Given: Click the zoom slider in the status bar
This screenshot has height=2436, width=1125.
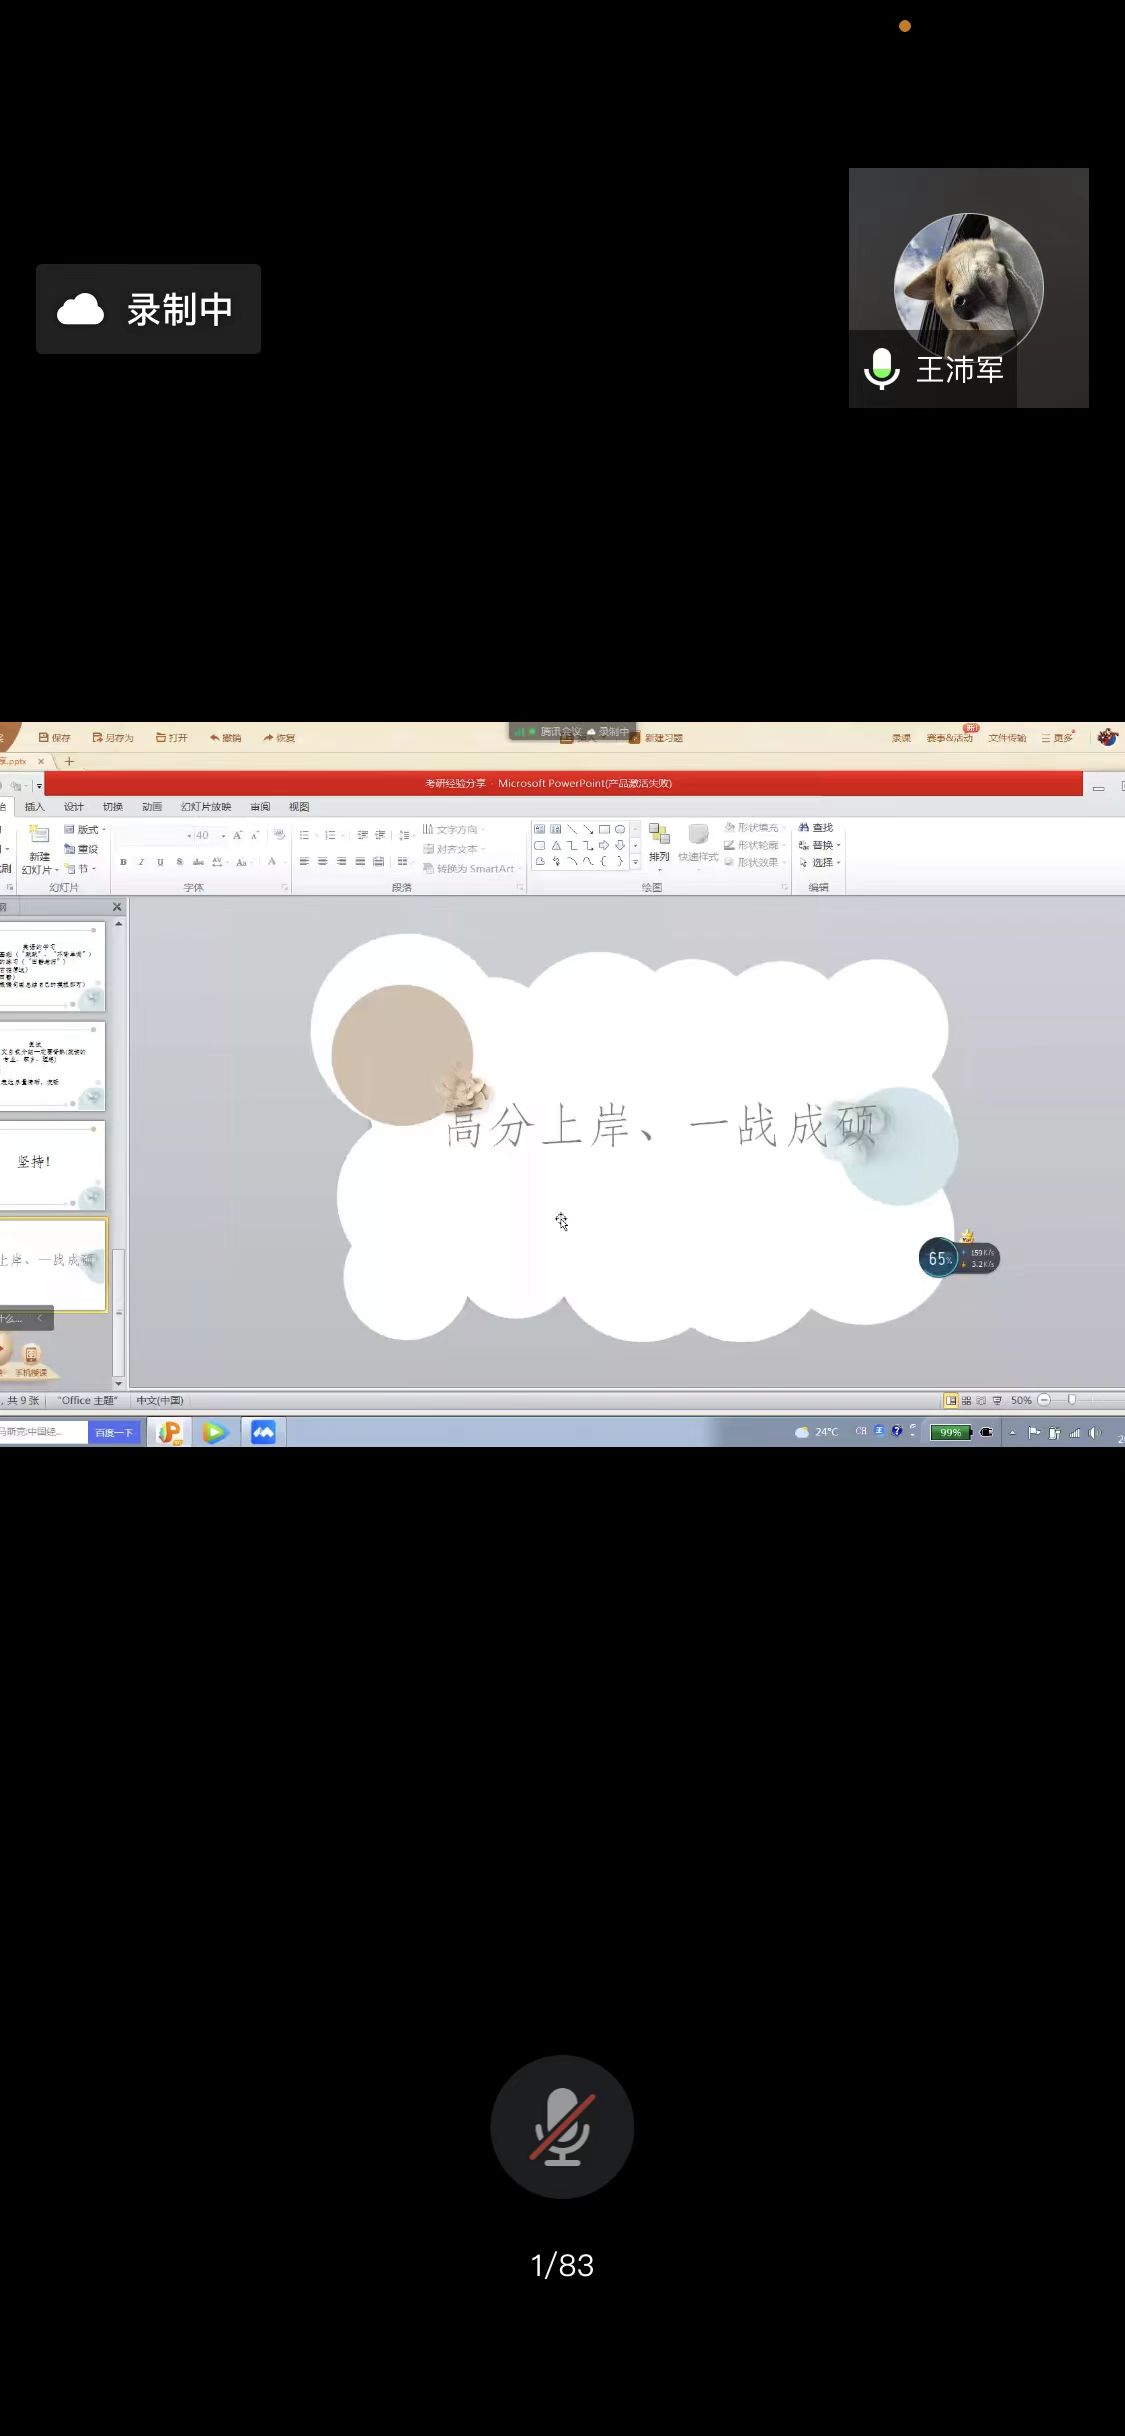Looking at the screenshot, I should pyautogui.click(x=1071, y=1400).
